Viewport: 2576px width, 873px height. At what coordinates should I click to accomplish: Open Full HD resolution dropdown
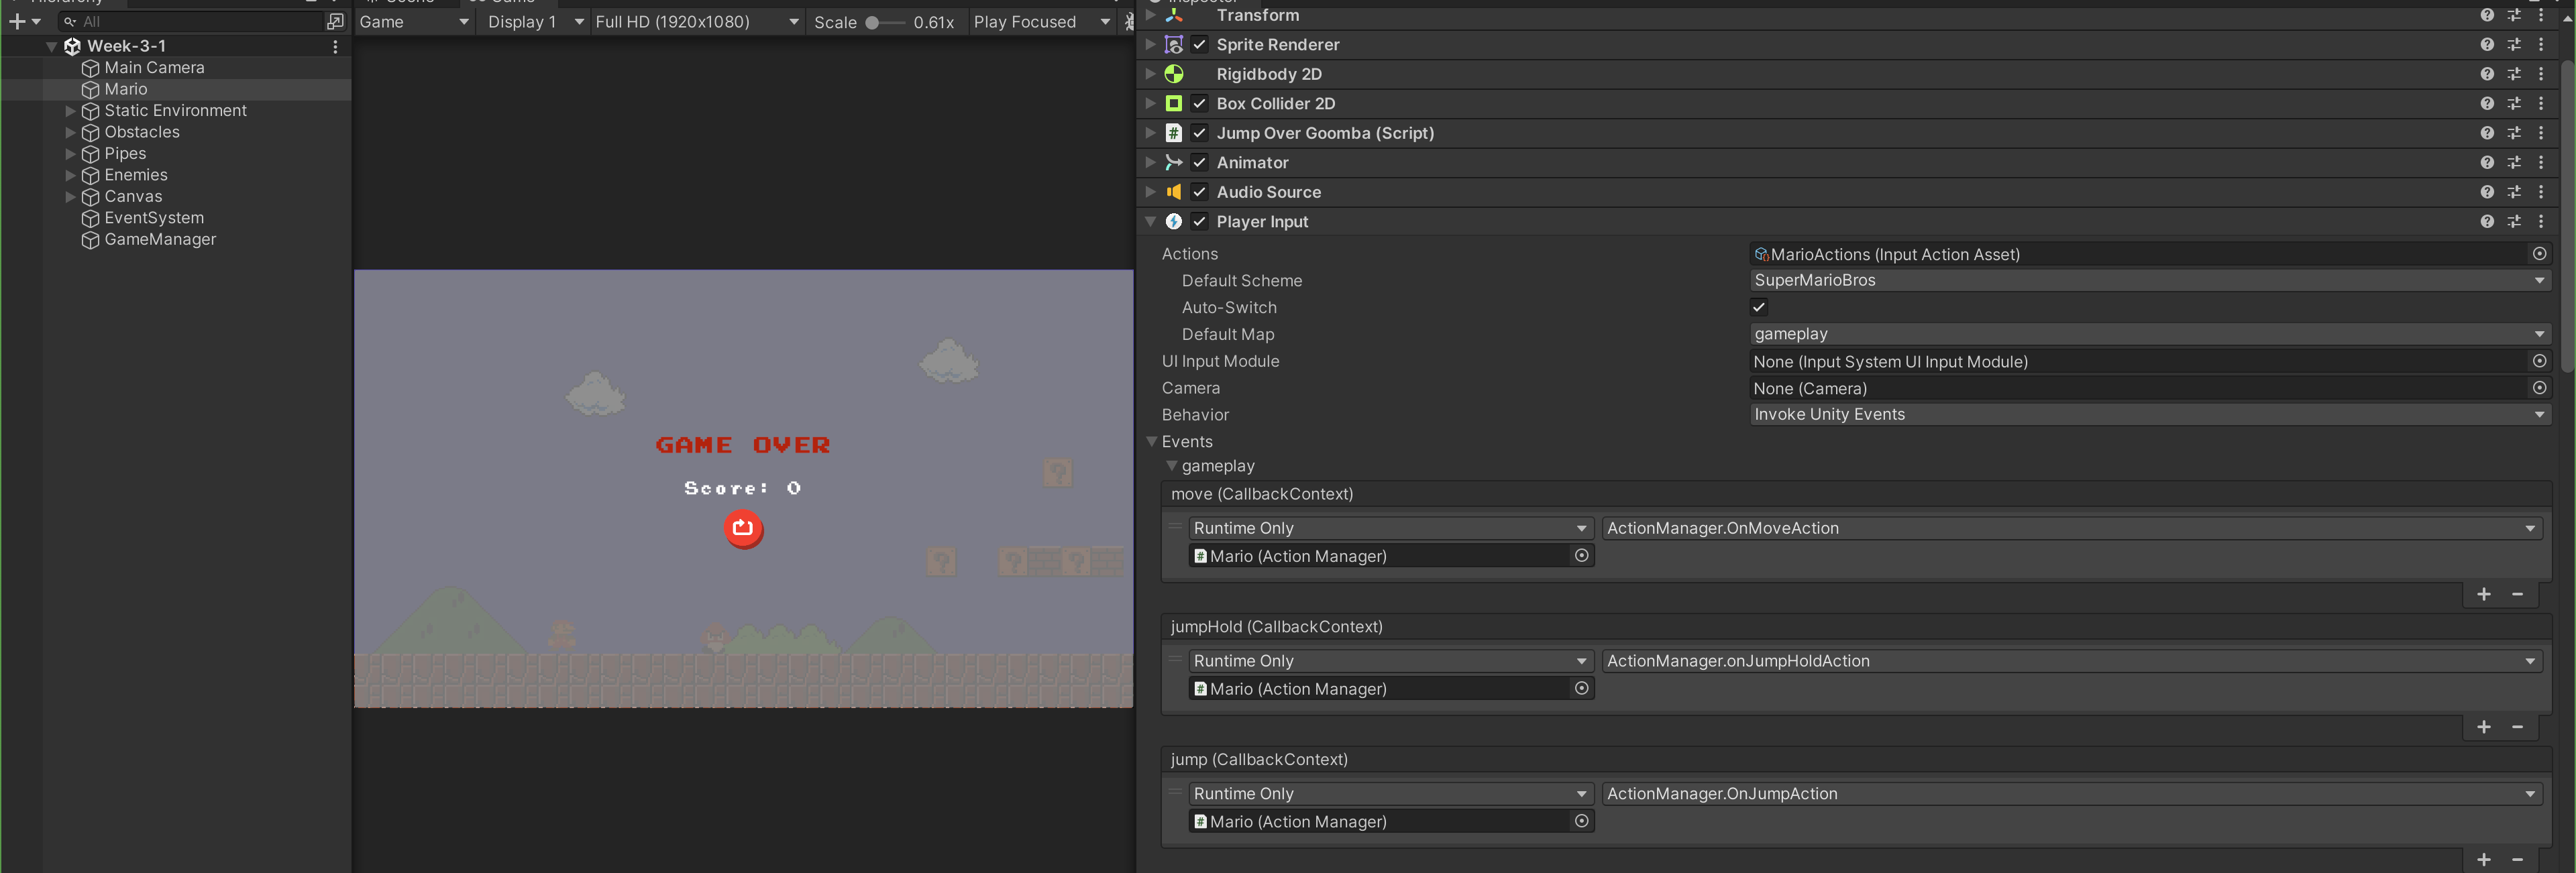tap(696, 21)
